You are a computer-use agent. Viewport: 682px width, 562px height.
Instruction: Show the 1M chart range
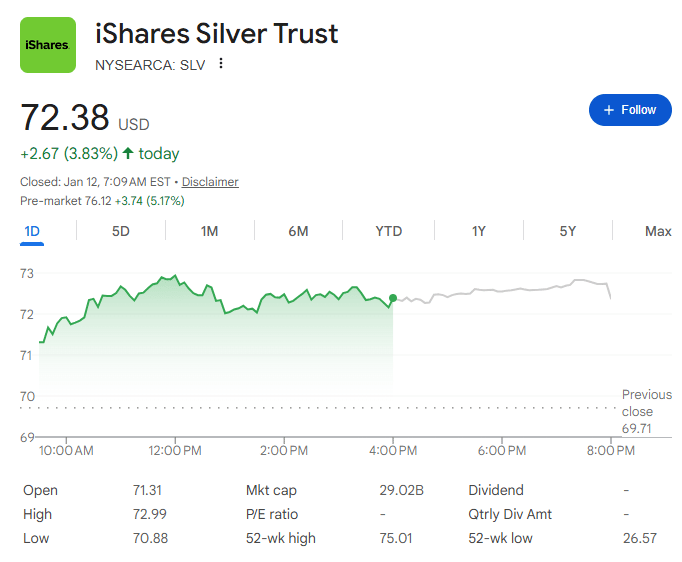pyautogui.click(x=209, y=231)
